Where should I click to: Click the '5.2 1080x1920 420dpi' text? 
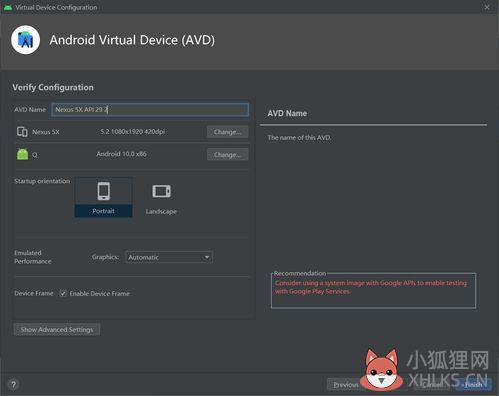(133, 132)
